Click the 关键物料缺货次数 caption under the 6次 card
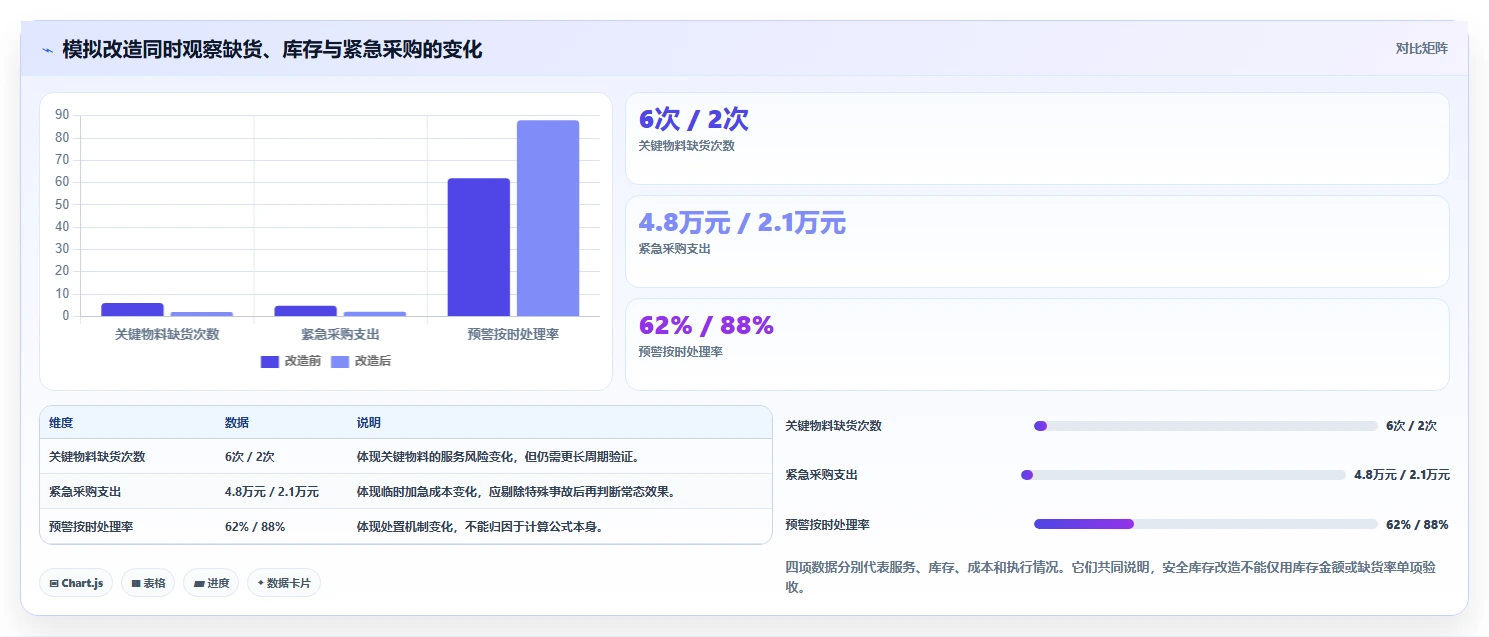 [686, 146]
